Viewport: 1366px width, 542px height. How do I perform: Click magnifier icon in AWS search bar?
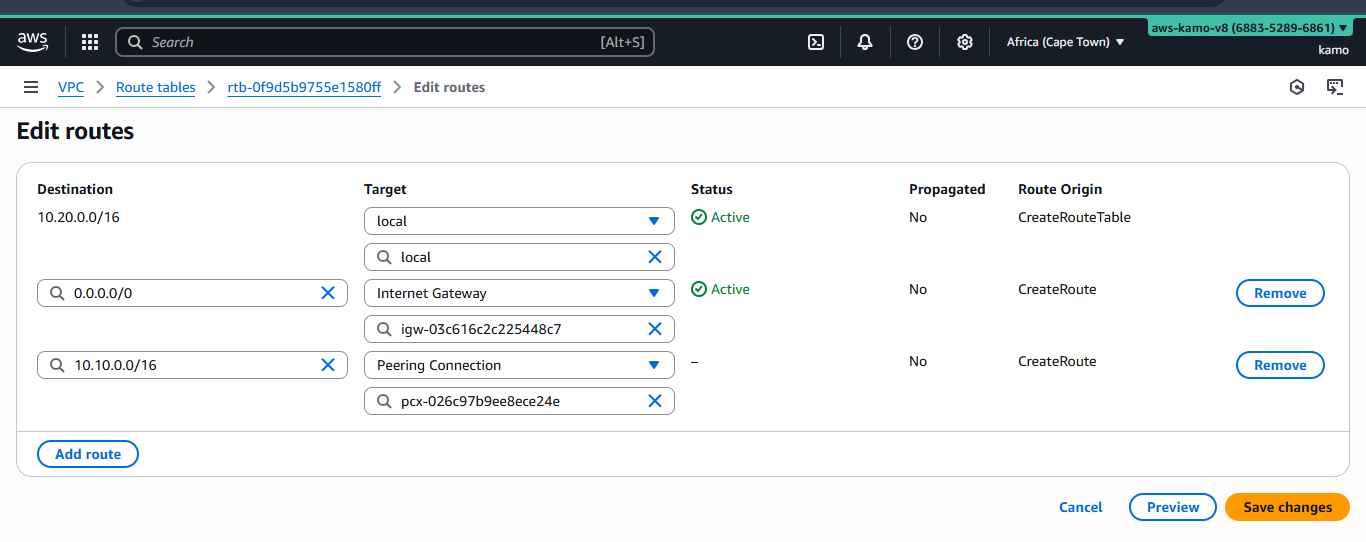tap(135, 42)
